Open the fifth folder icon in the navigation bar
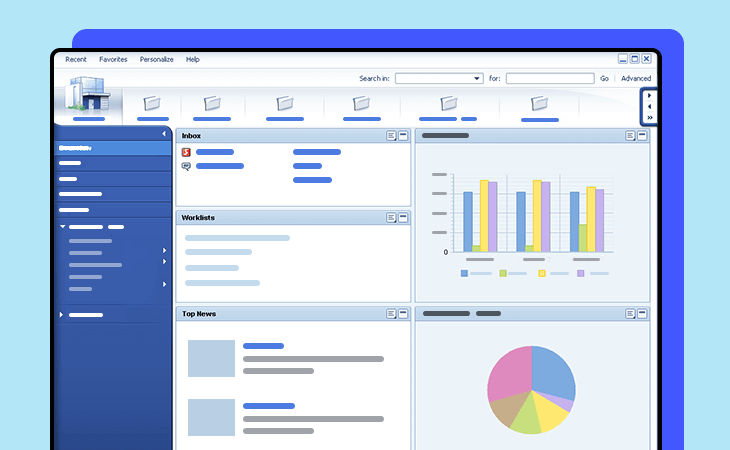This screenshot has width=730, height=450. [x=448, y=103]
